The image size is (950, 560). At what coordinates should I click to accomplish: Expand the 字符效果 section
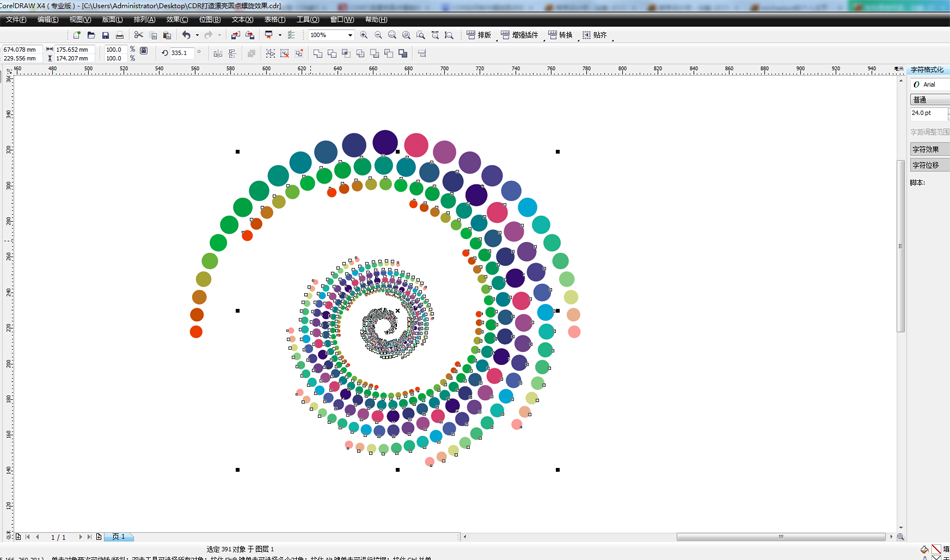pyautogui.click(x=926, y=149)
